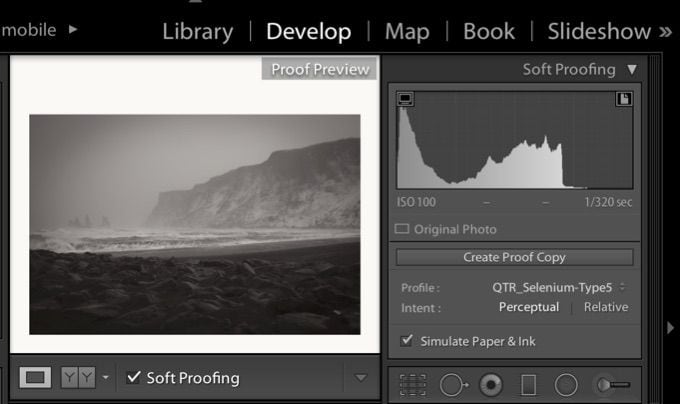Select the Spot Removal tool

coord(454,384)
